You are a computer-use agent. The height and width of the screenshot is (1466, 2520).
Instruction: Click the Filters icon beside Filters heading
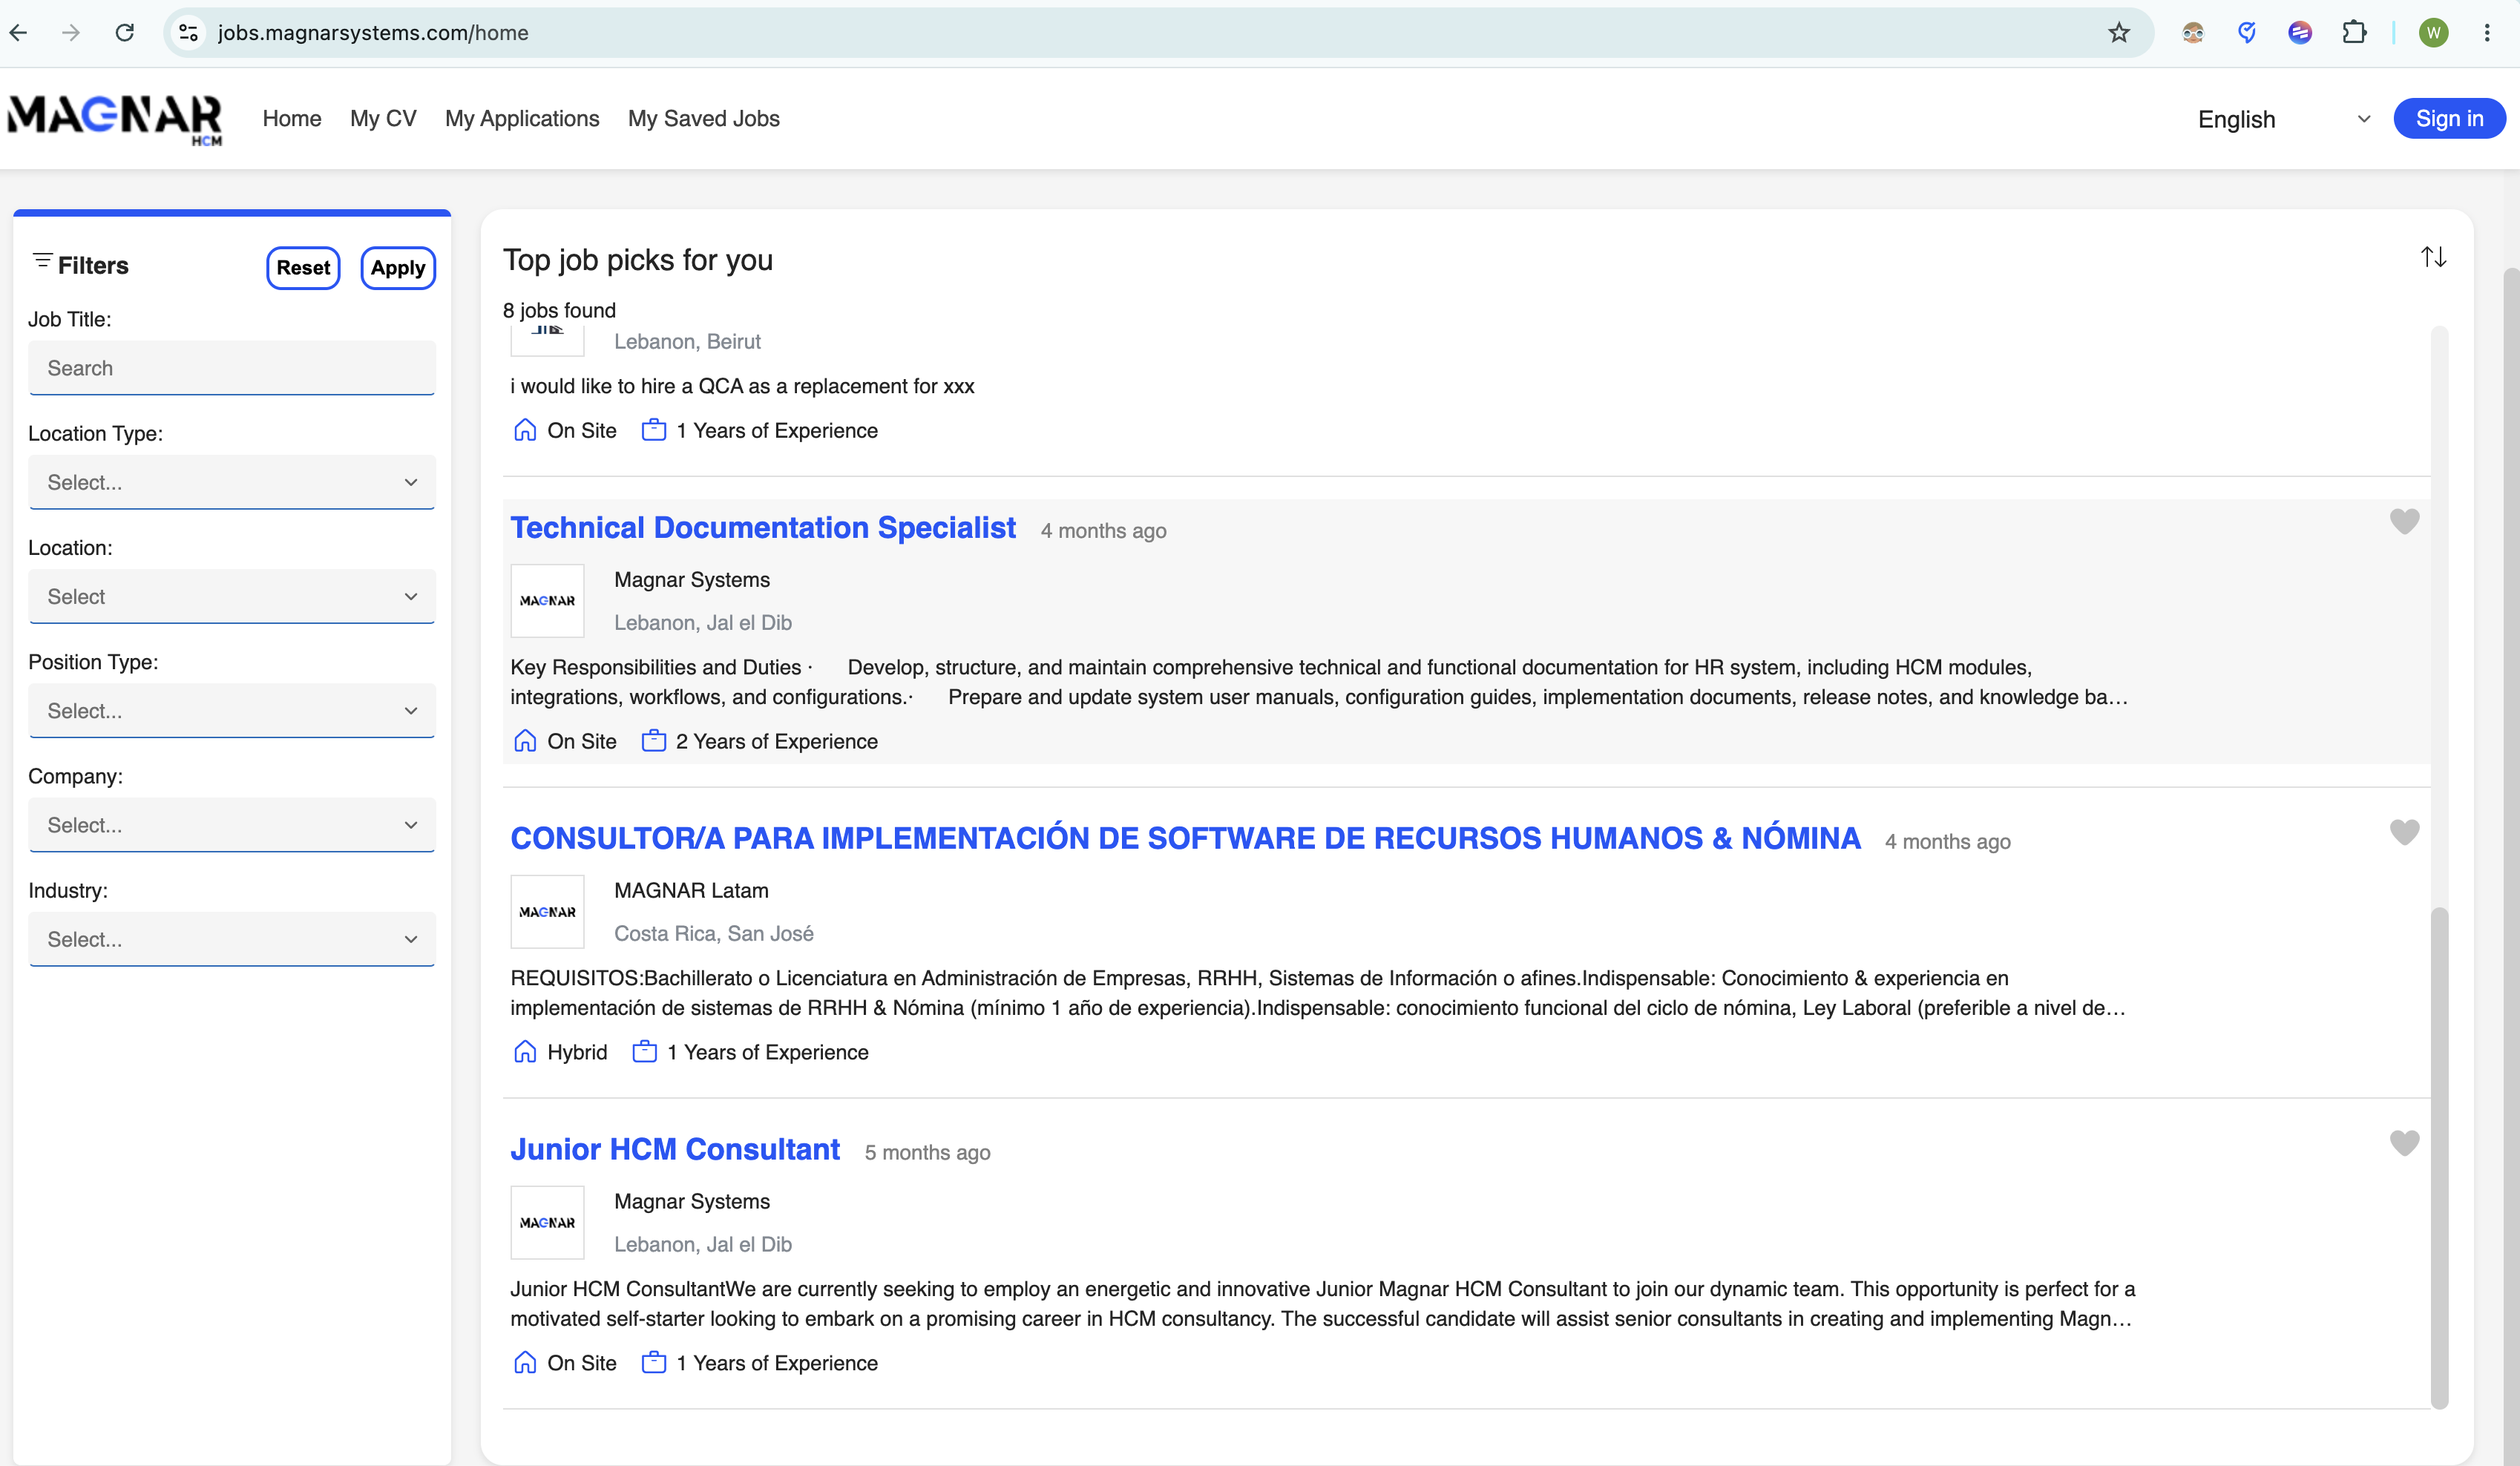(x=42, y=261)
